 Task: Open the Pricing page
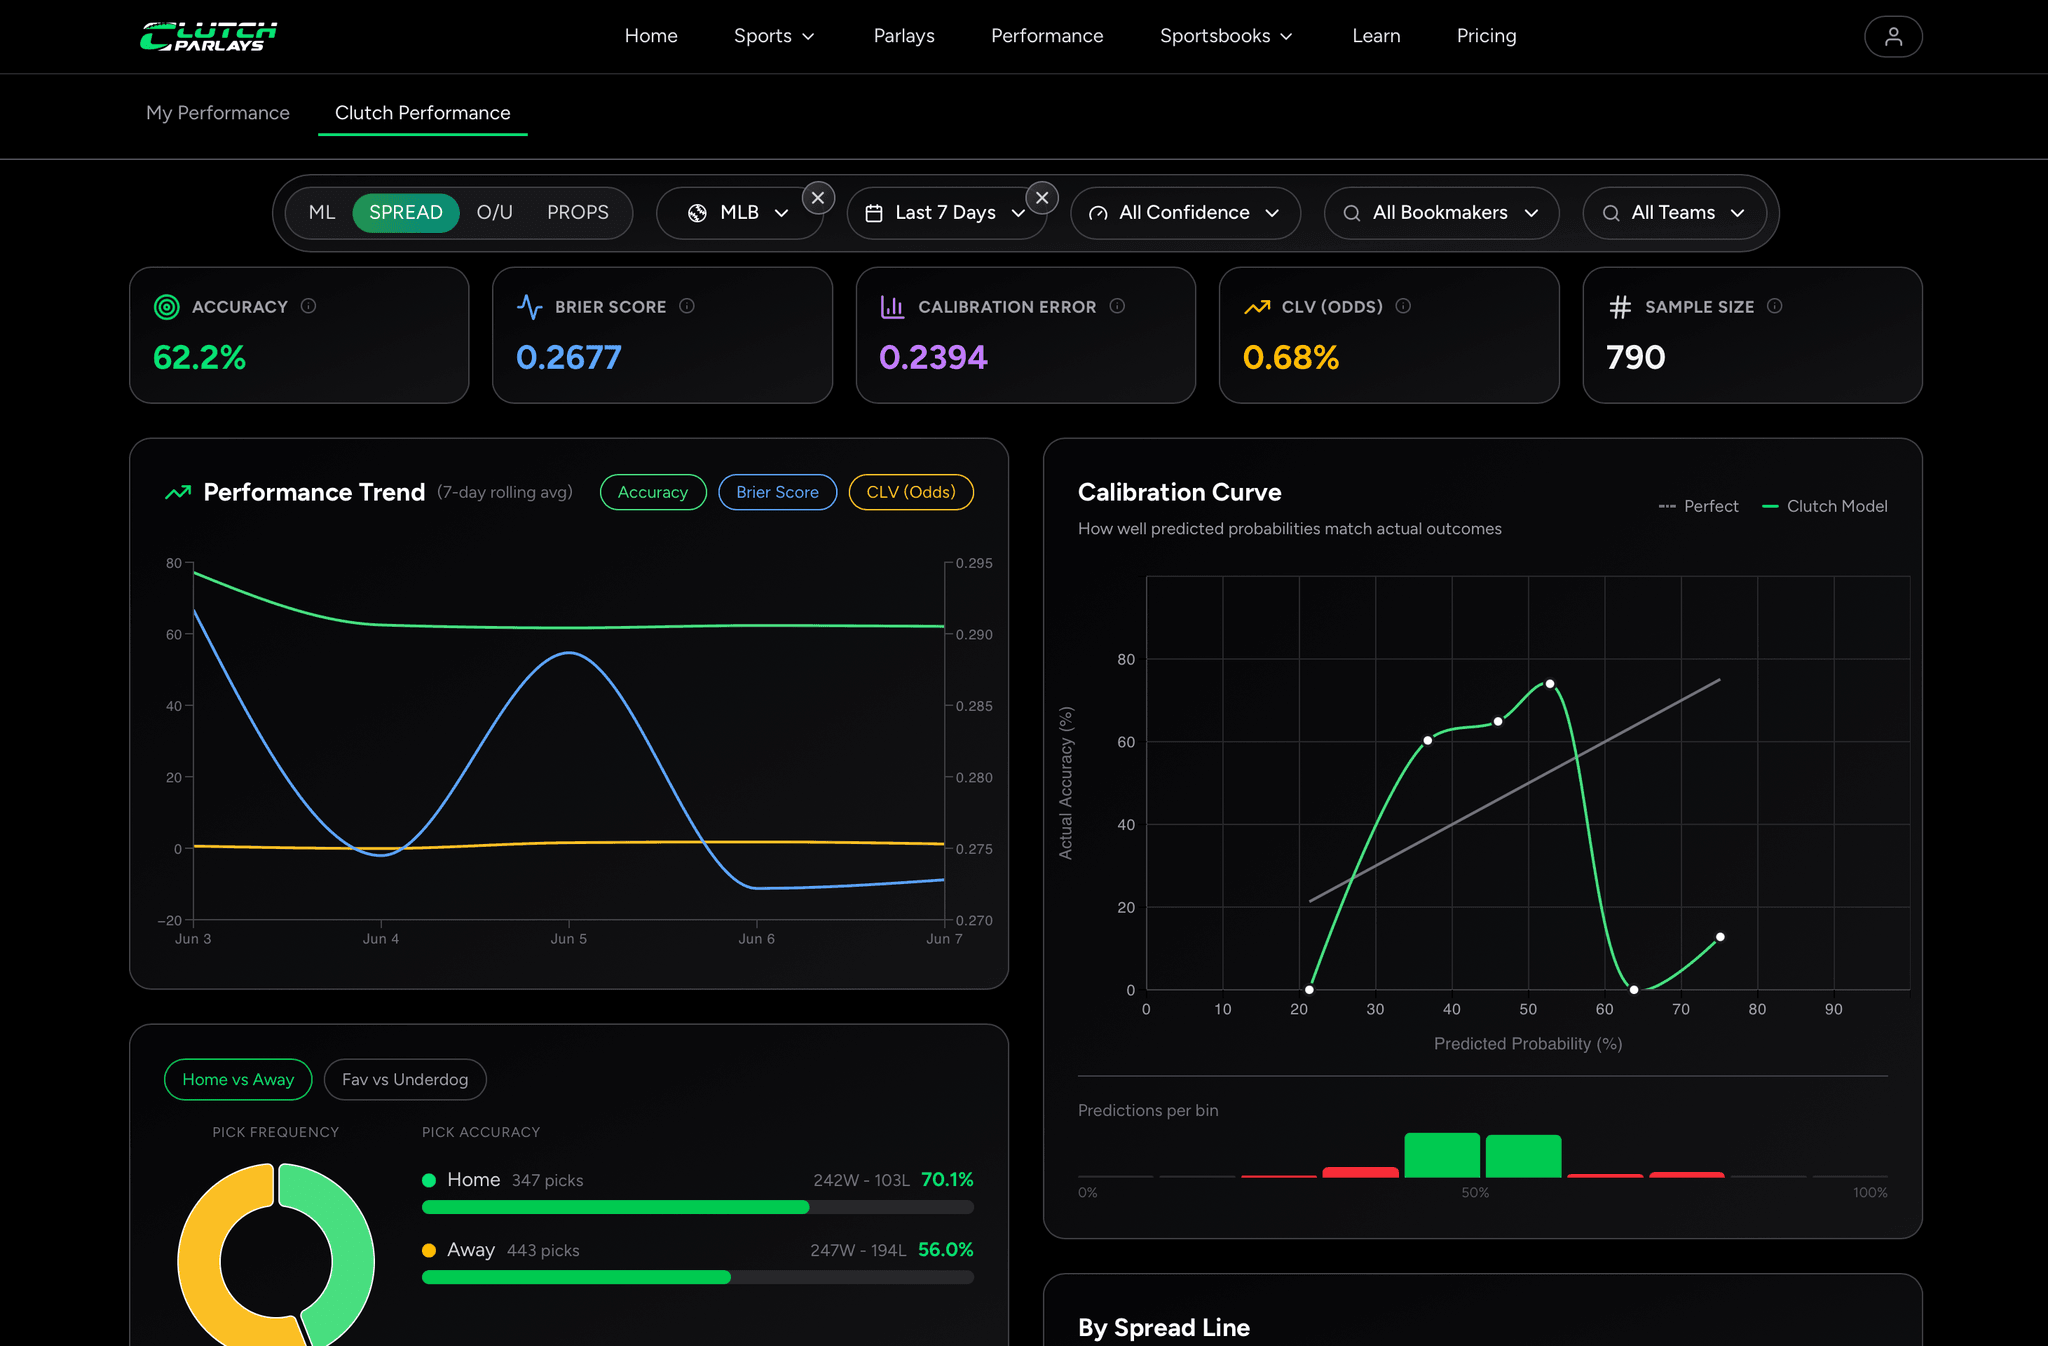tap(1486, 36)
